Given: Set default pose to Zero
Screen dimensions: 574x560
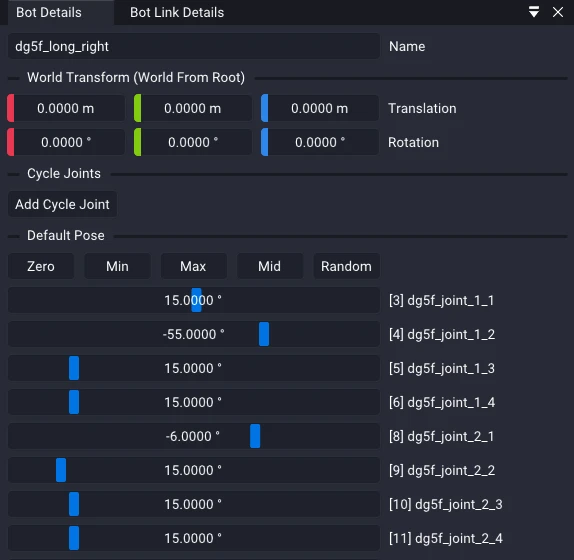Looking at the screenshot, I should pos(41,266).
